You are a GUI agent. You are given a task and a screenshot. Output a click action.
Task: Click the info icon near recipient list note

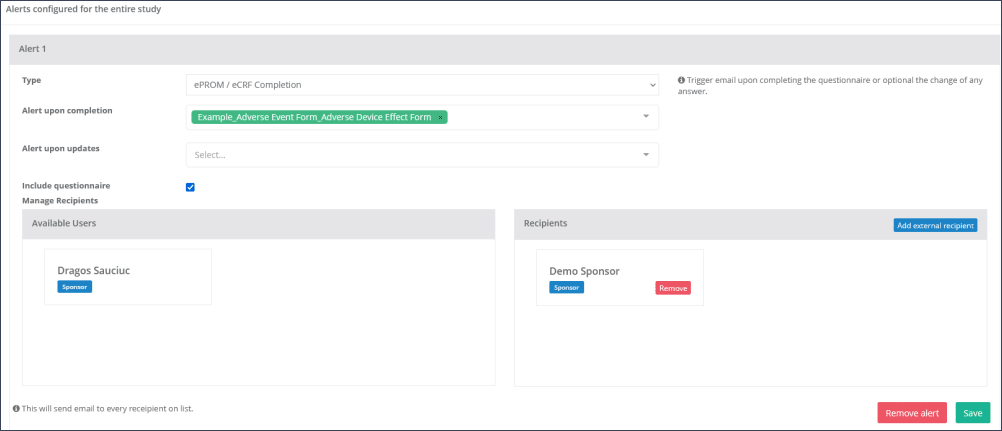pos(16,409)
